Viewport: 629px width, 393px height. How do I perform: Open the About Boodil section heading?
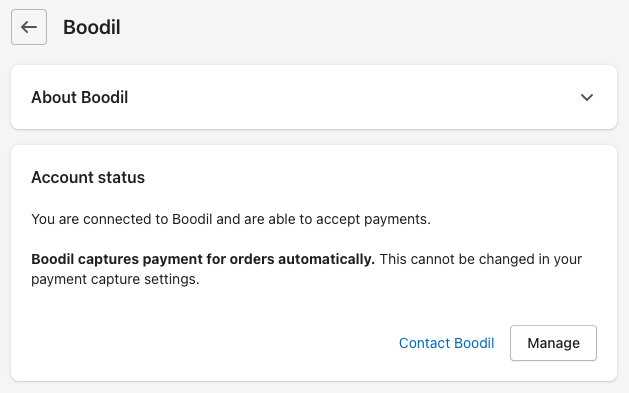79,97
